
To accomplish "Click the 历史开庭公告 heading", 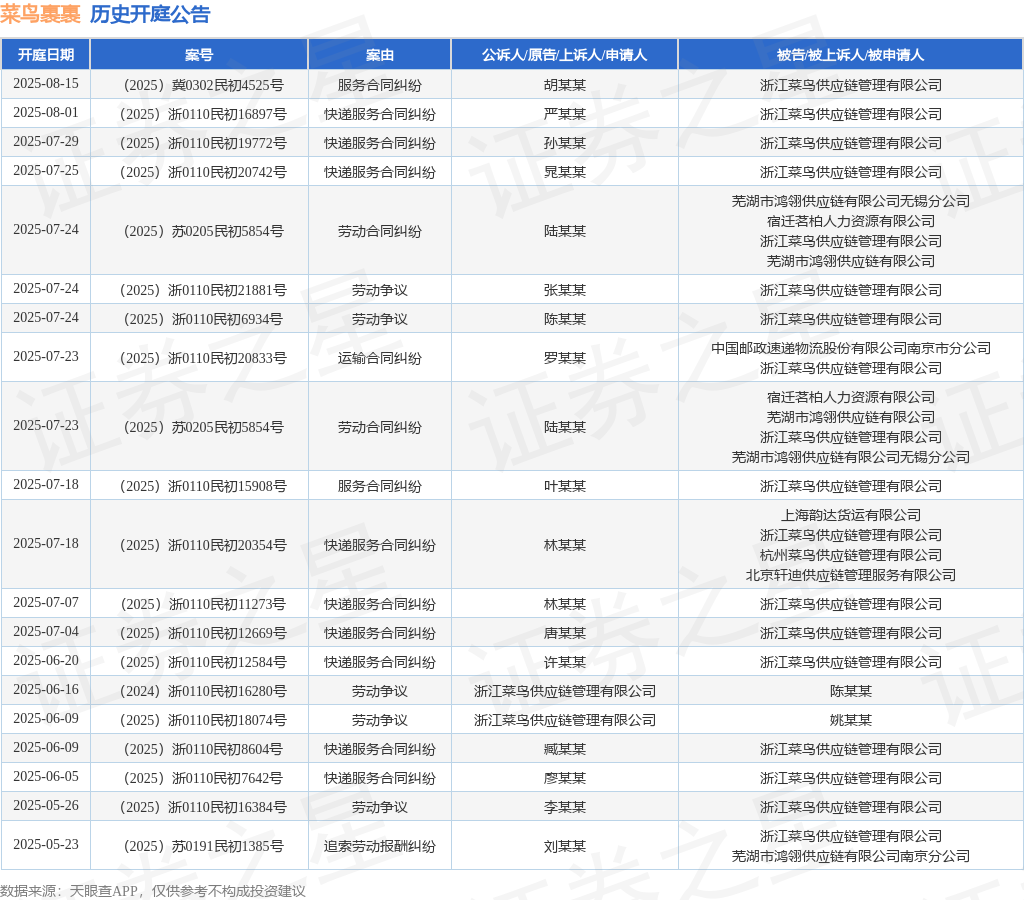I will [150, 14].
